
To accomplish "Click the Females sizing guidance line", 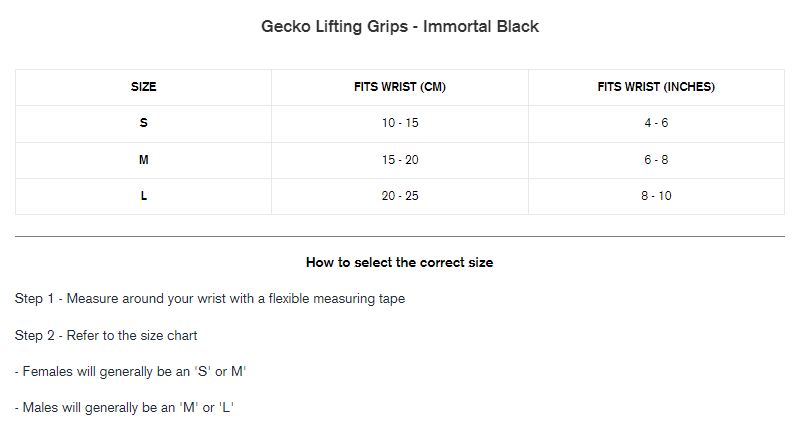I will coord(131,372).
